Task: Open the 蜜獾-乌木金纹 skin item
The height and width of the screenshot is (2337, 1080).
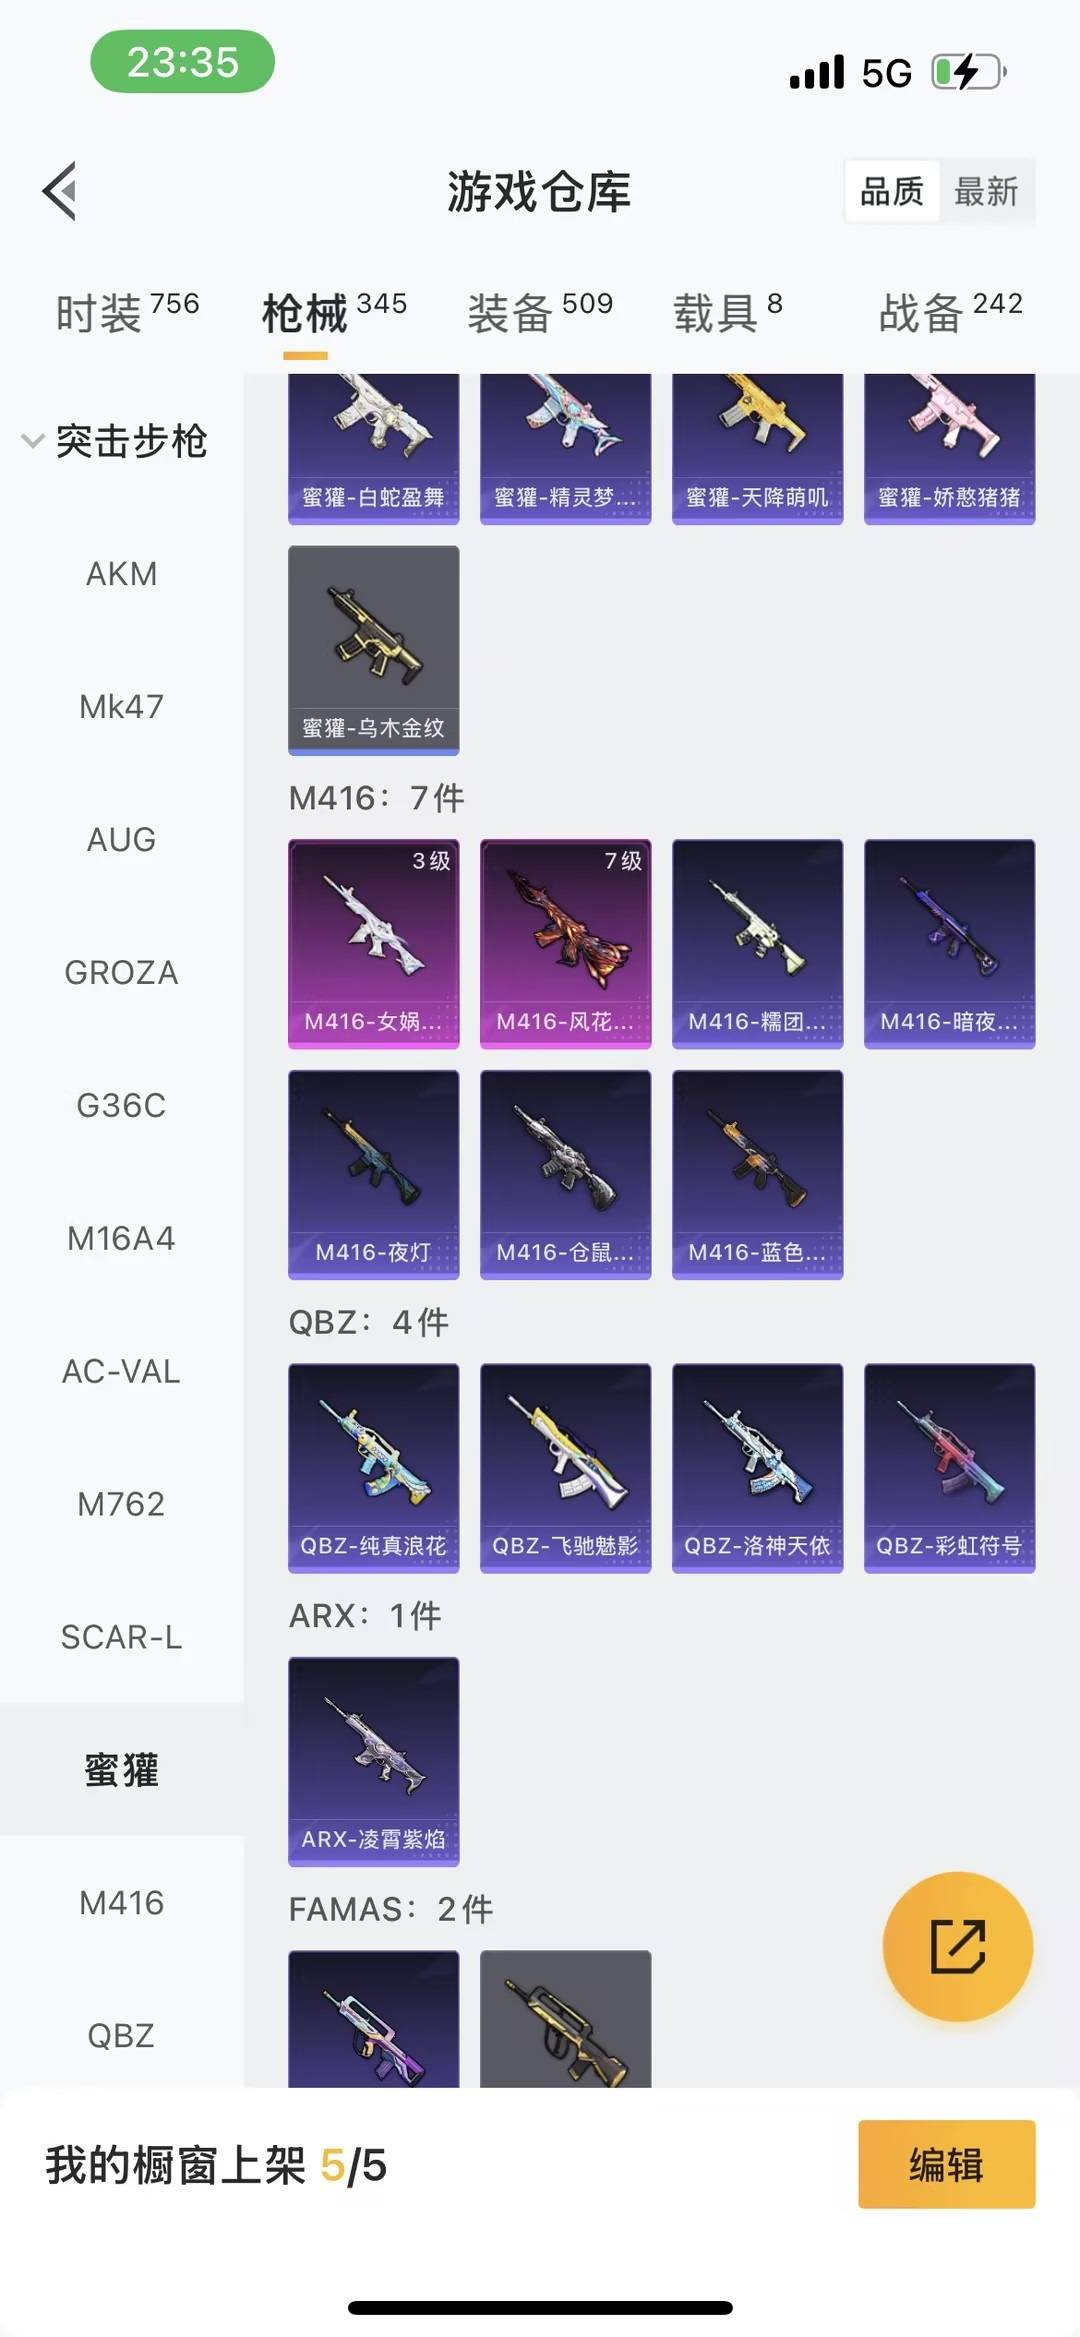Action: [x=374, y=650]
